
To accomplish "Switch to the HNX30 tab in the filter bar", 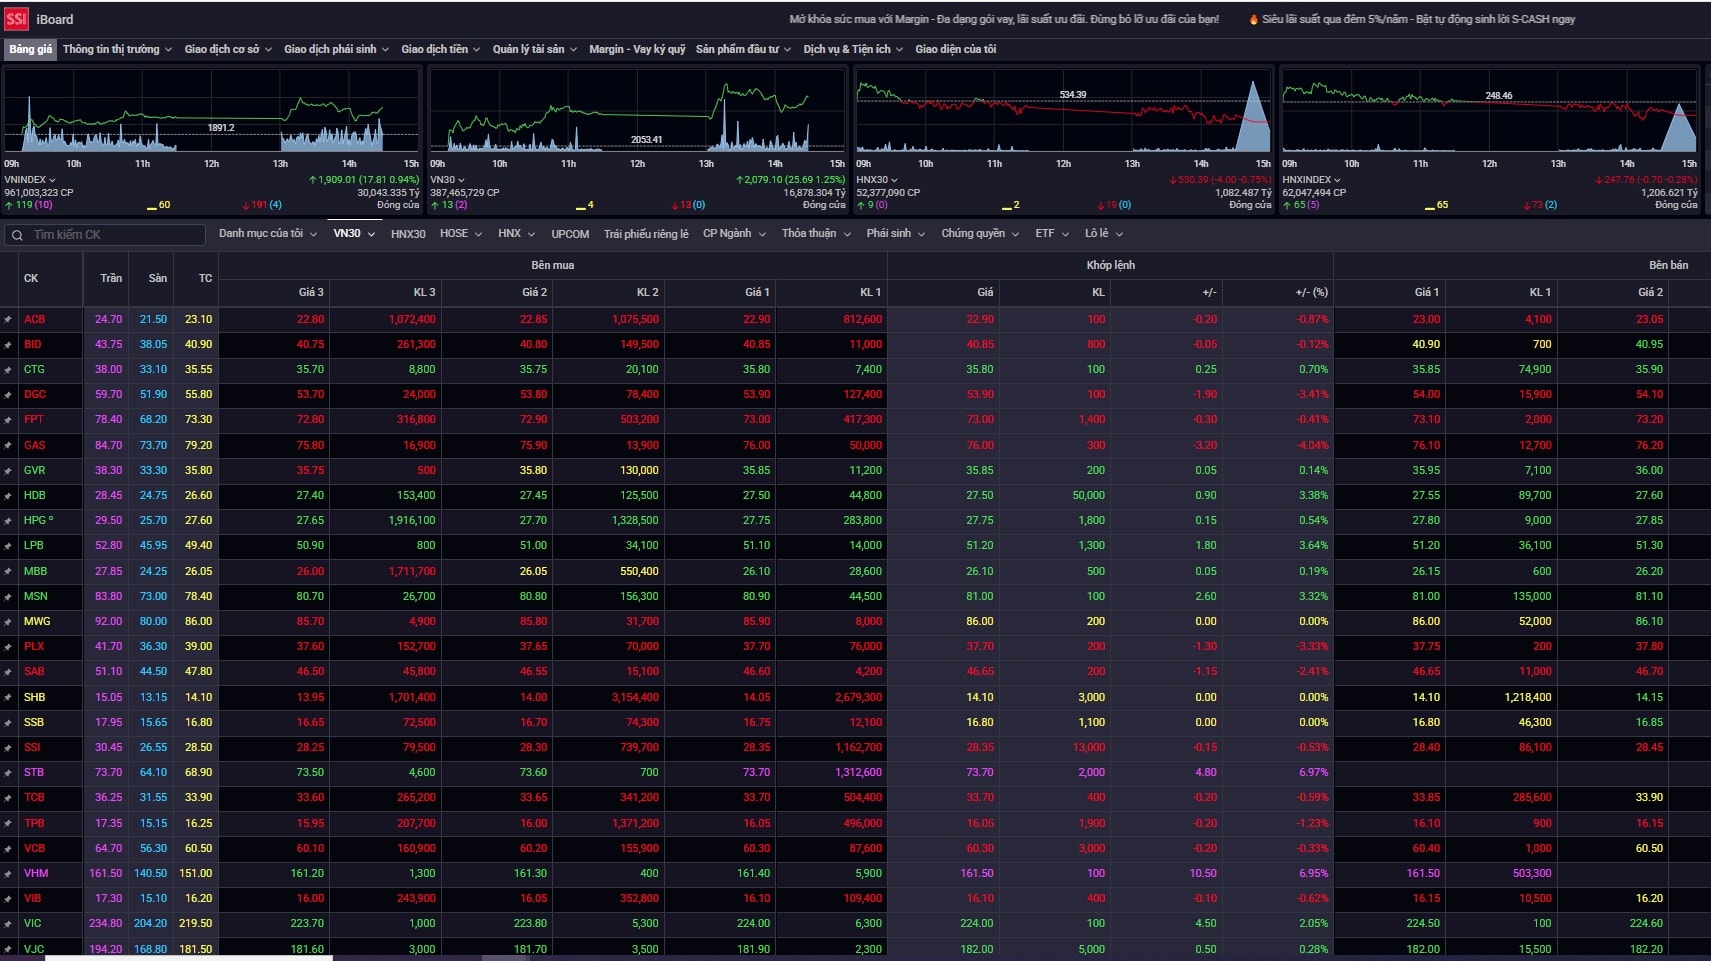I will point(408,234).
